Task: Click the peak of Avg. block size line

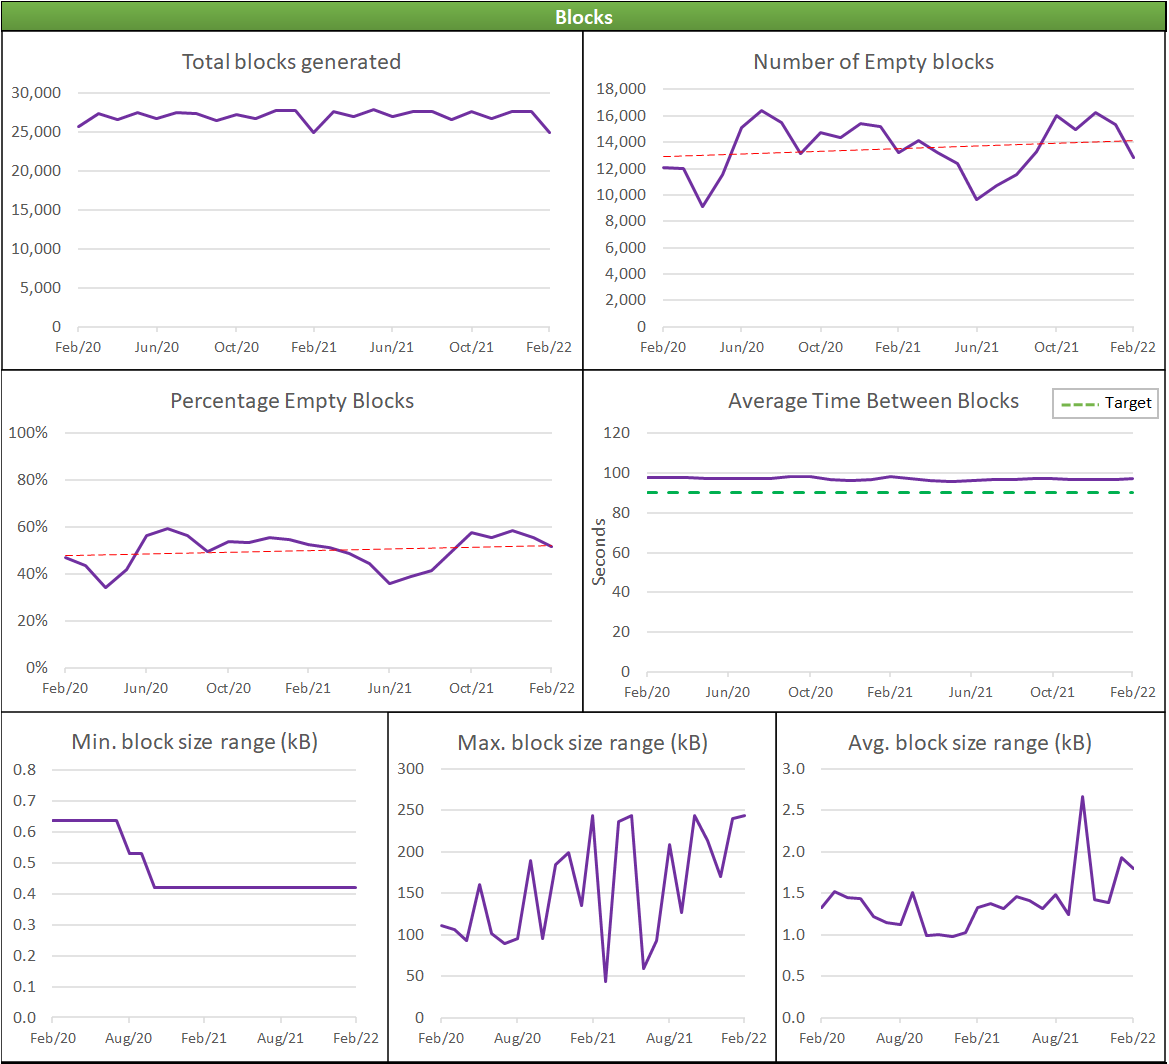Action: point(1082,797)
